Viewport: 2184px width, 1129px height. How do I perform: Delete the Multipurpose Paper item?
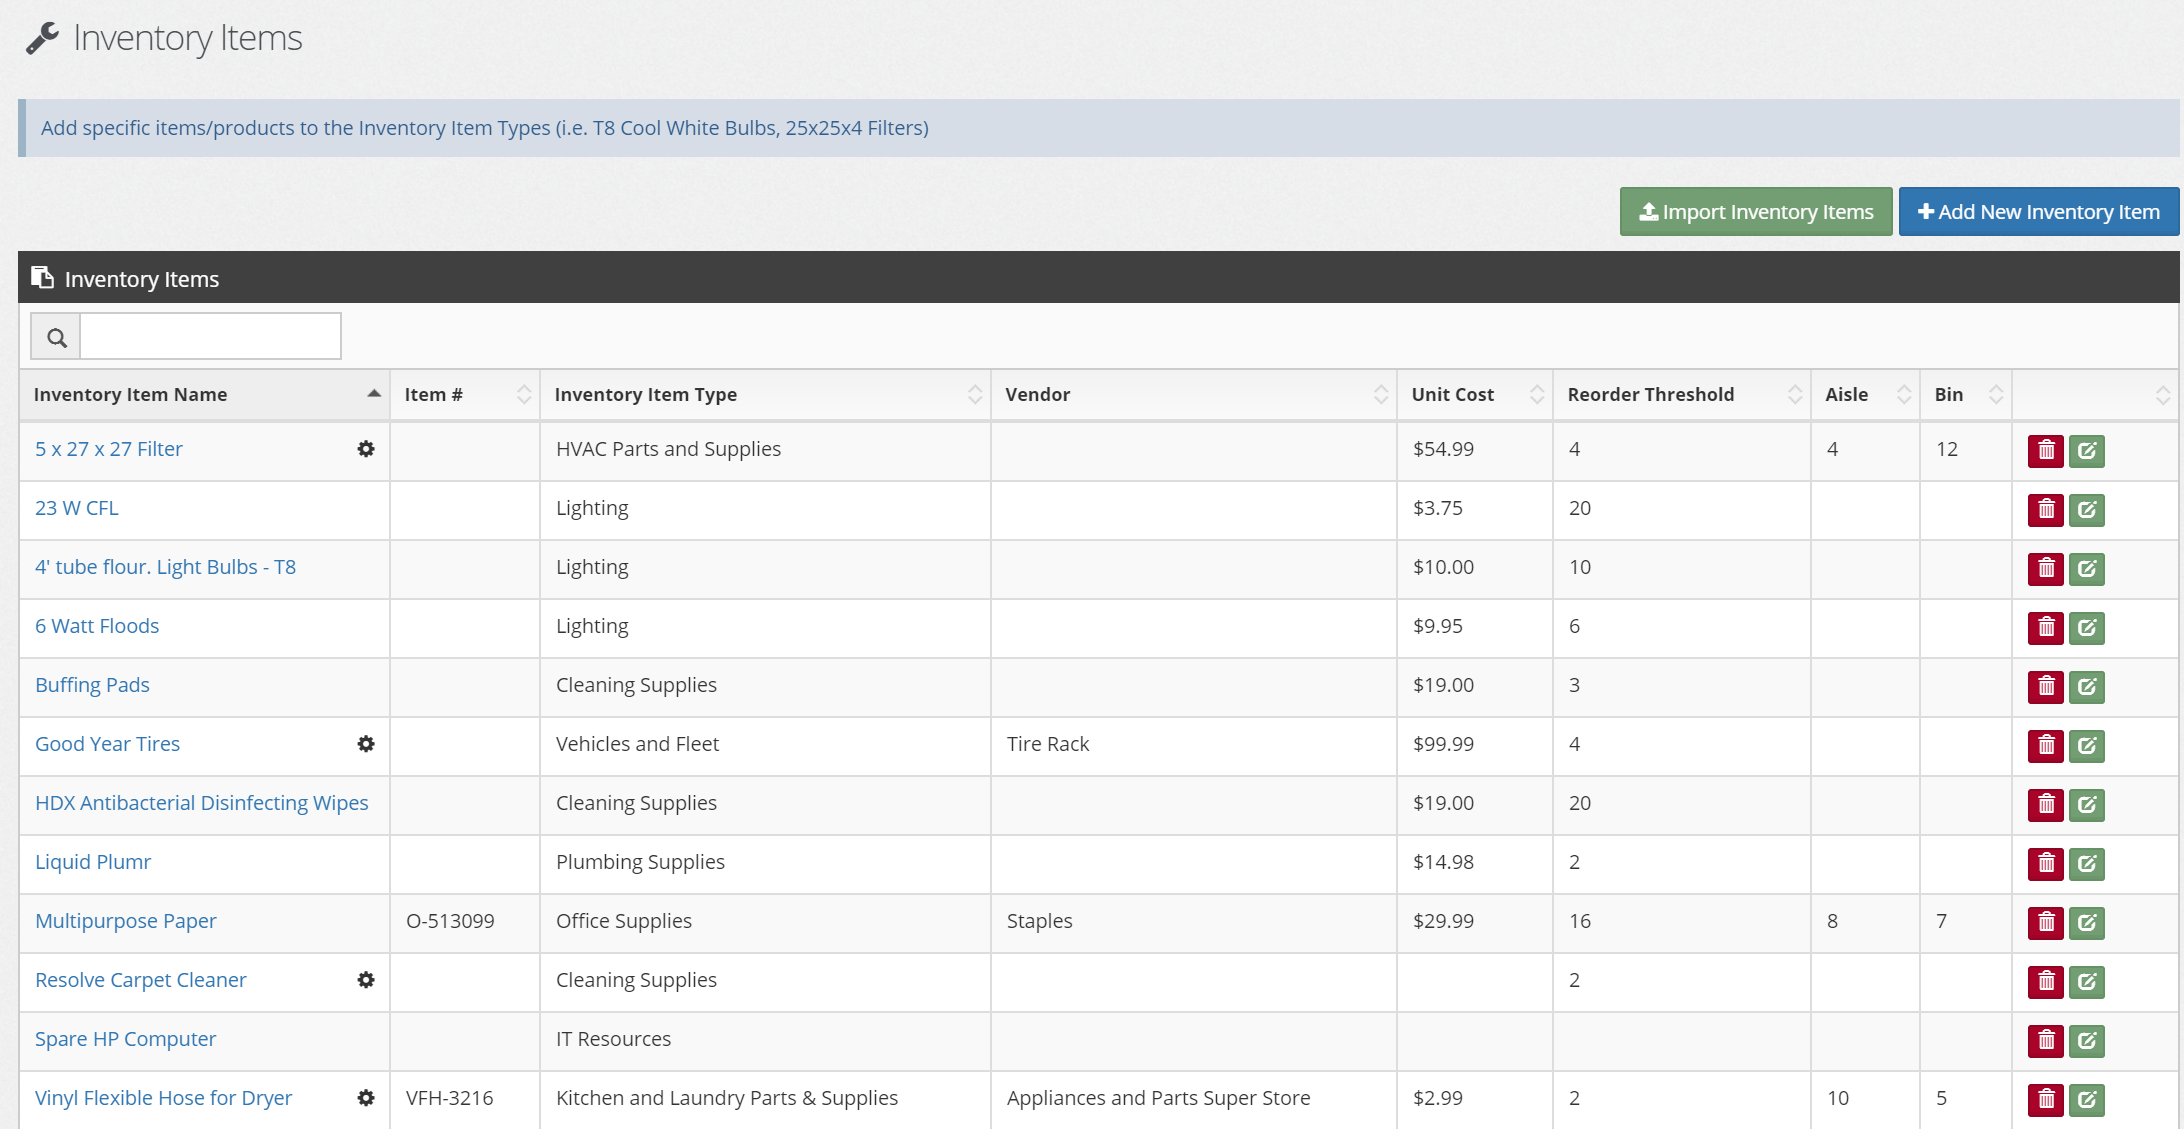click(2045, 923)
